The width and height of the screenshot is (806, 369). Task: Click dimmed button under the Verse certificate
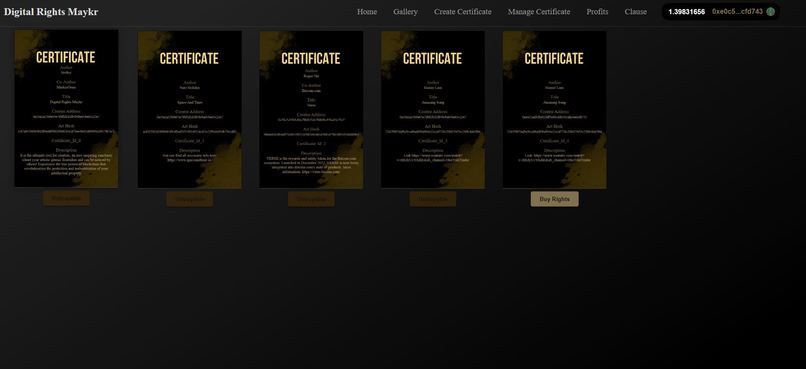pos(311,199)
